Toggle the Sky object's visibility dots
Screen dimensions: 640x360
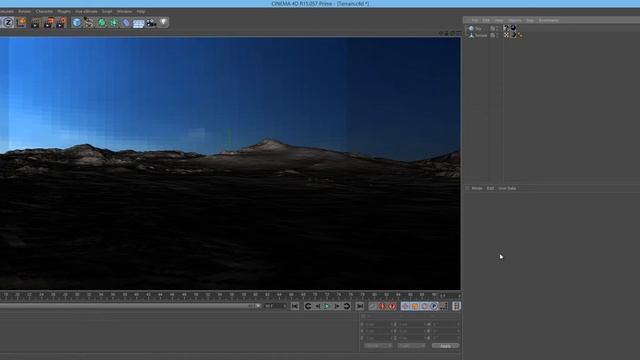tap(497, 29)
